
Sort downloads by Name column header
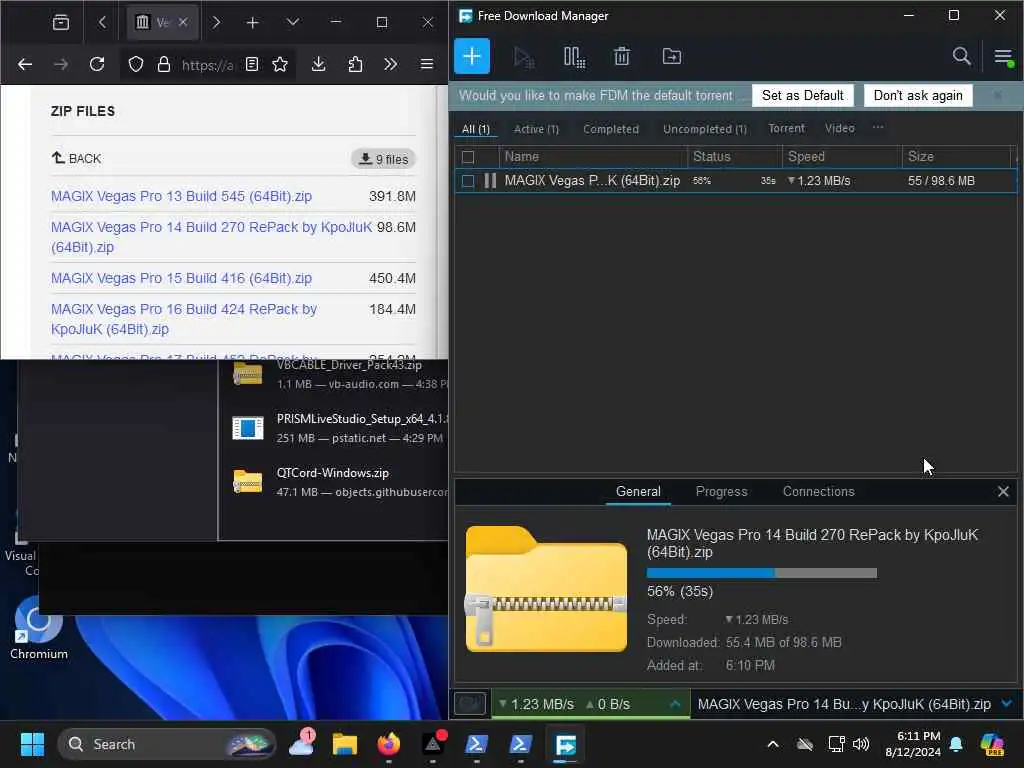[593, 157]
